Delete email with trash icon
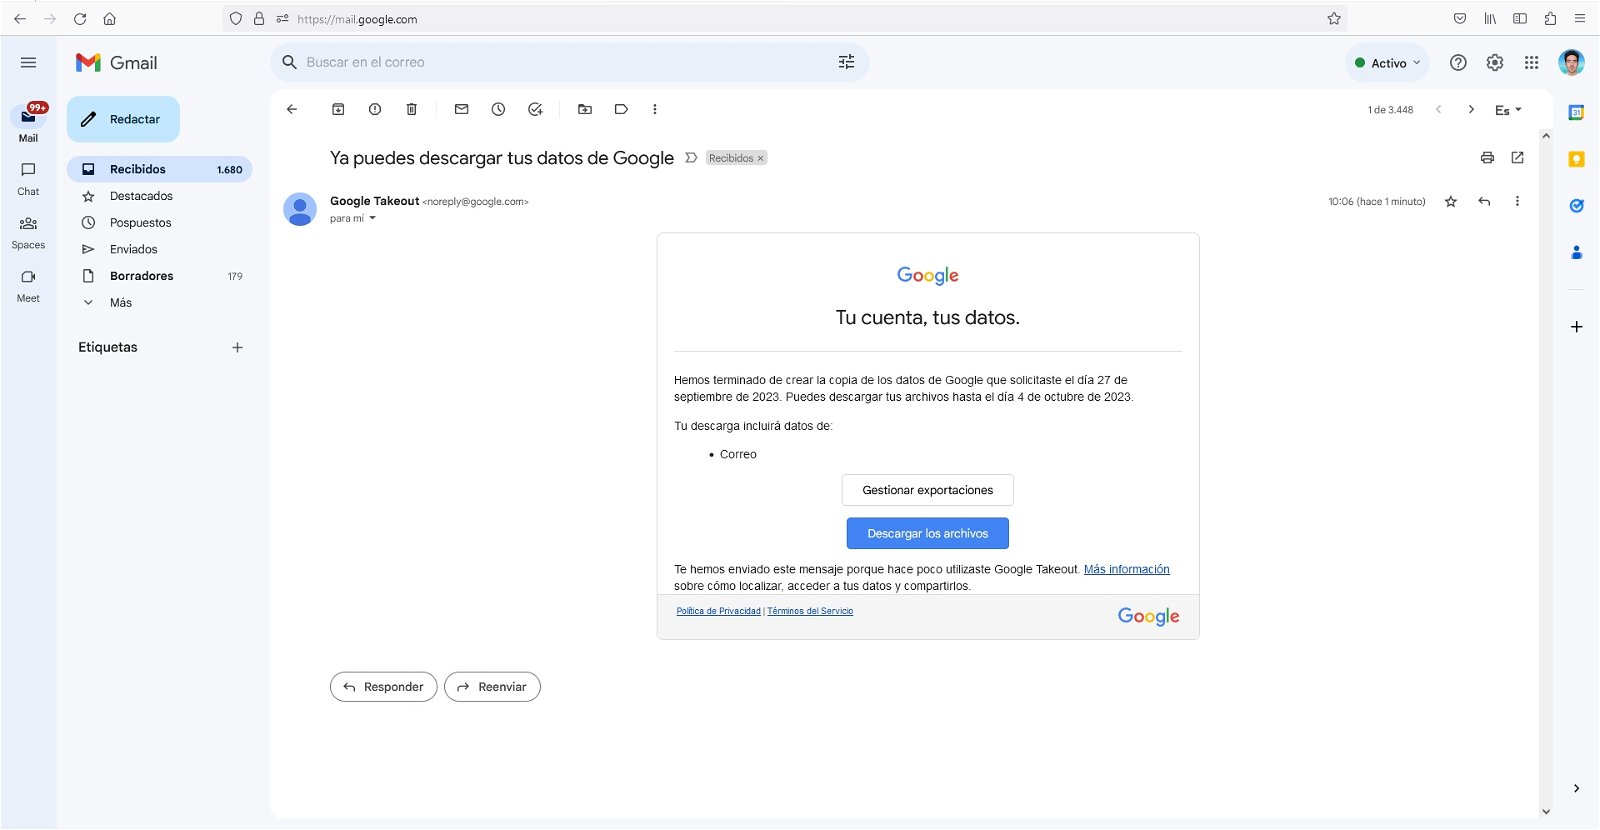 [411, 109]
